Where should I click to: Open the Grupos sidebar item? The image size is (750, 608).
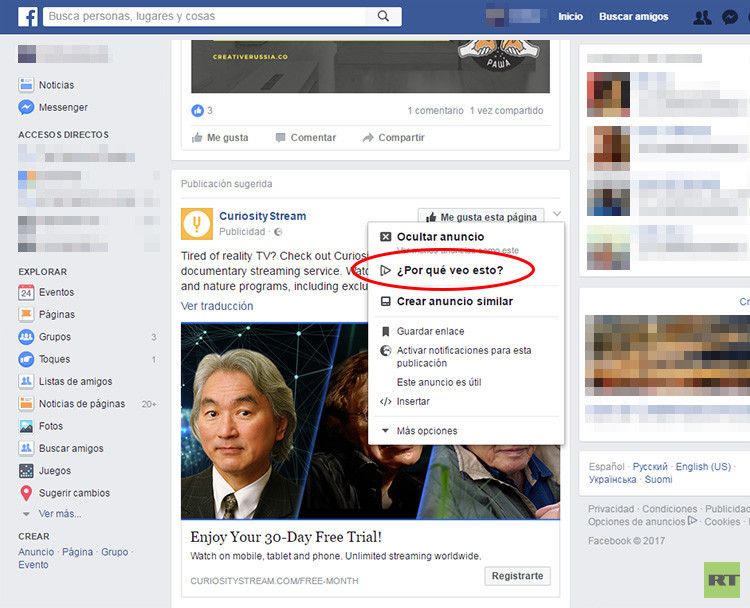pyautogui.click(x=54, y=337)
